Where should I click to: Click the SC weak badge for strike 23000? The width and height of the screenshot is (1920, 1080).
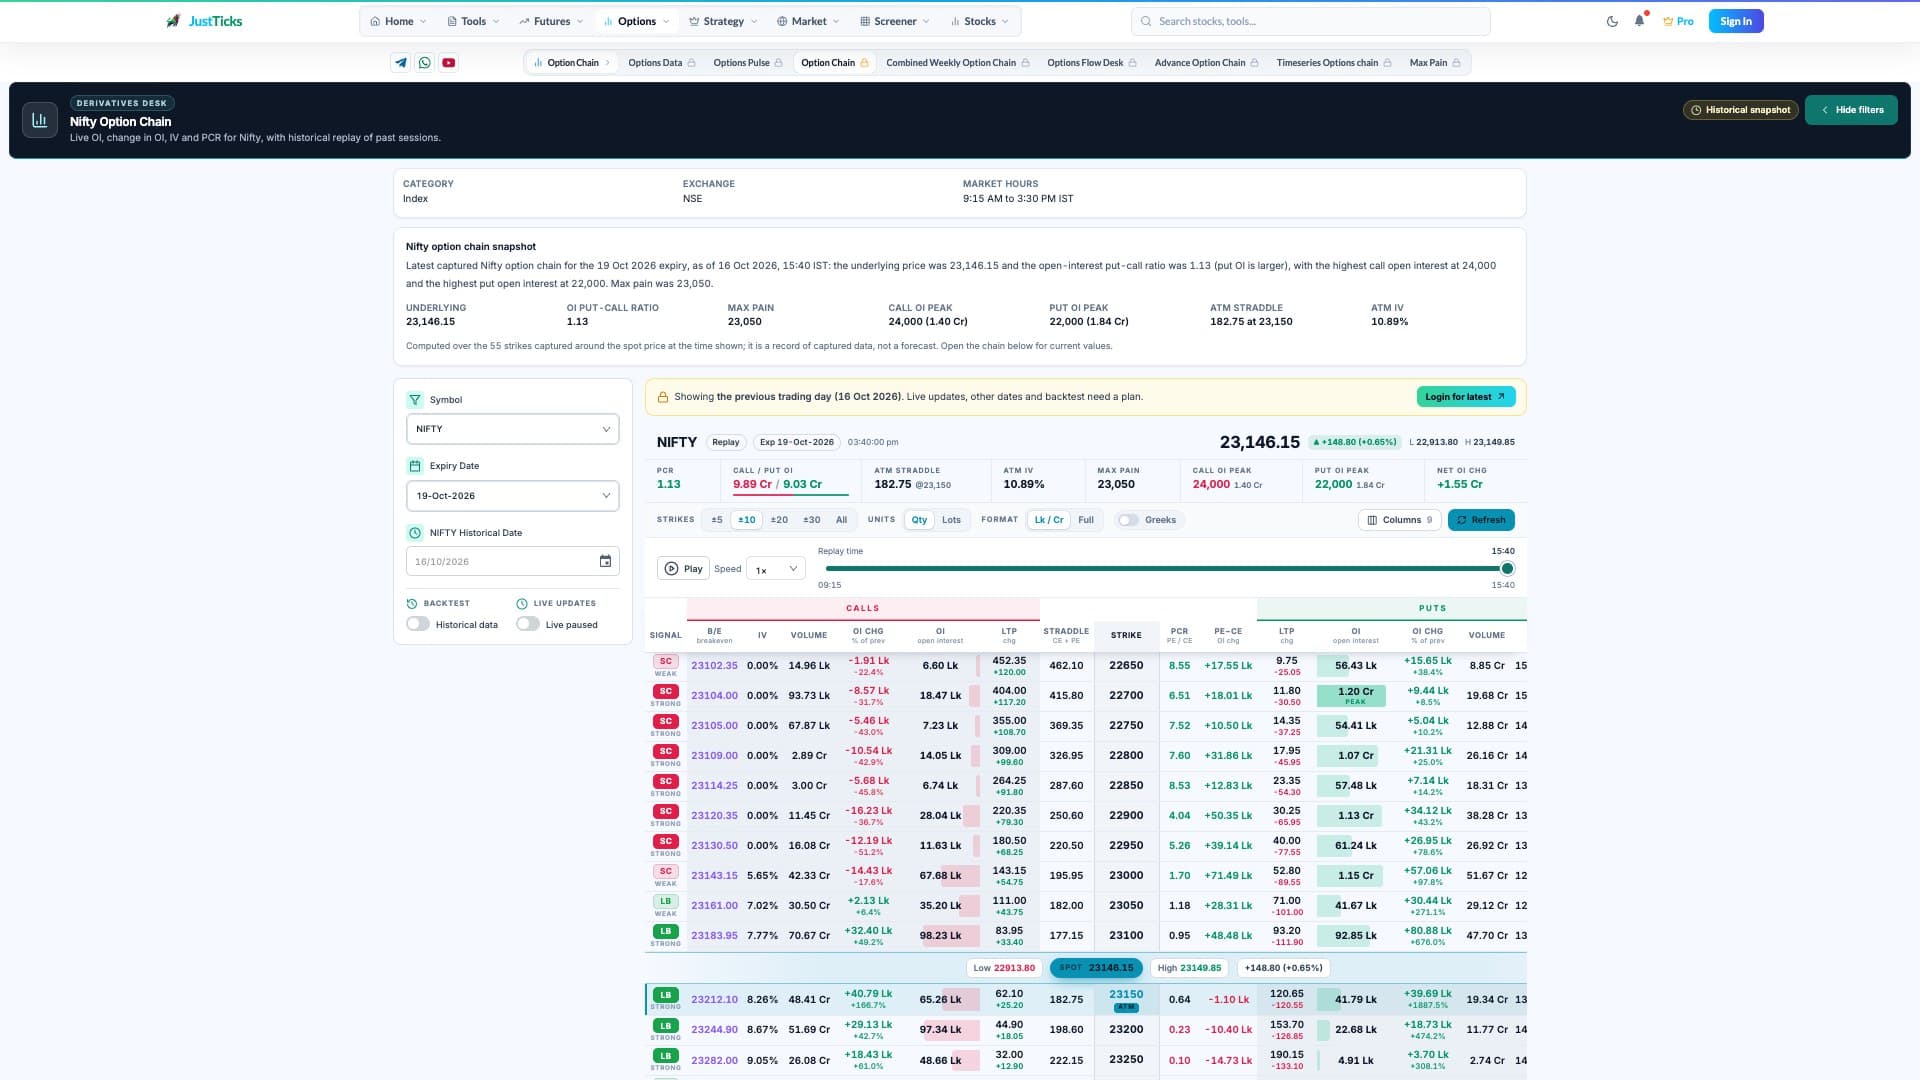(666, 872)
